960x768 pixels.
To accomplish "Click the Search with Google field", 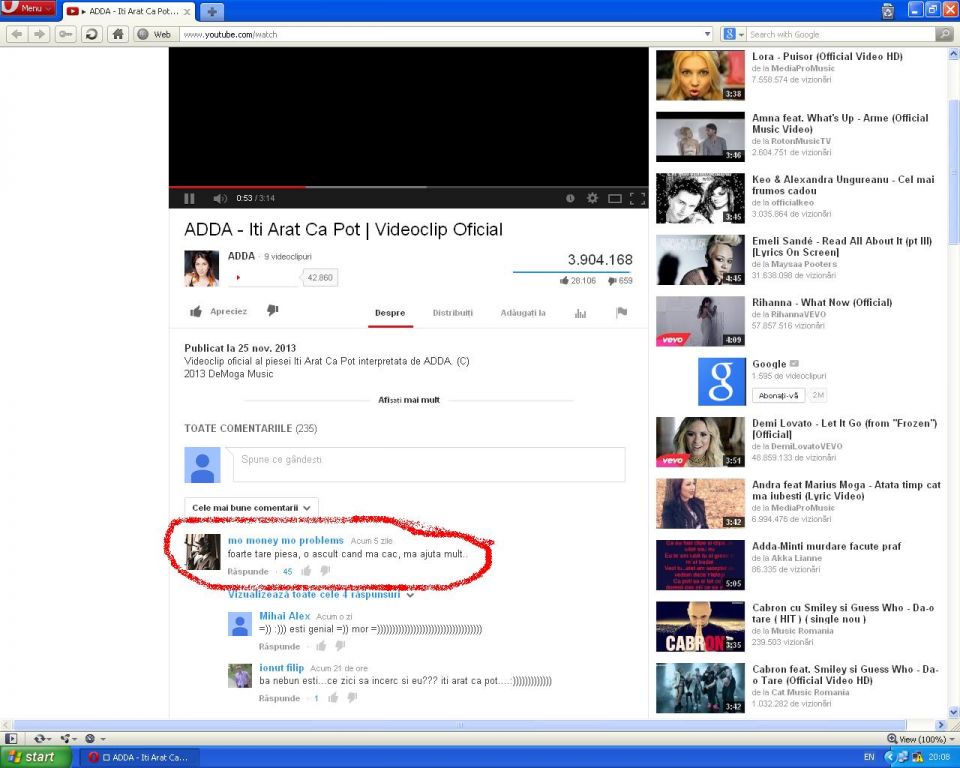I will point(841,34).
